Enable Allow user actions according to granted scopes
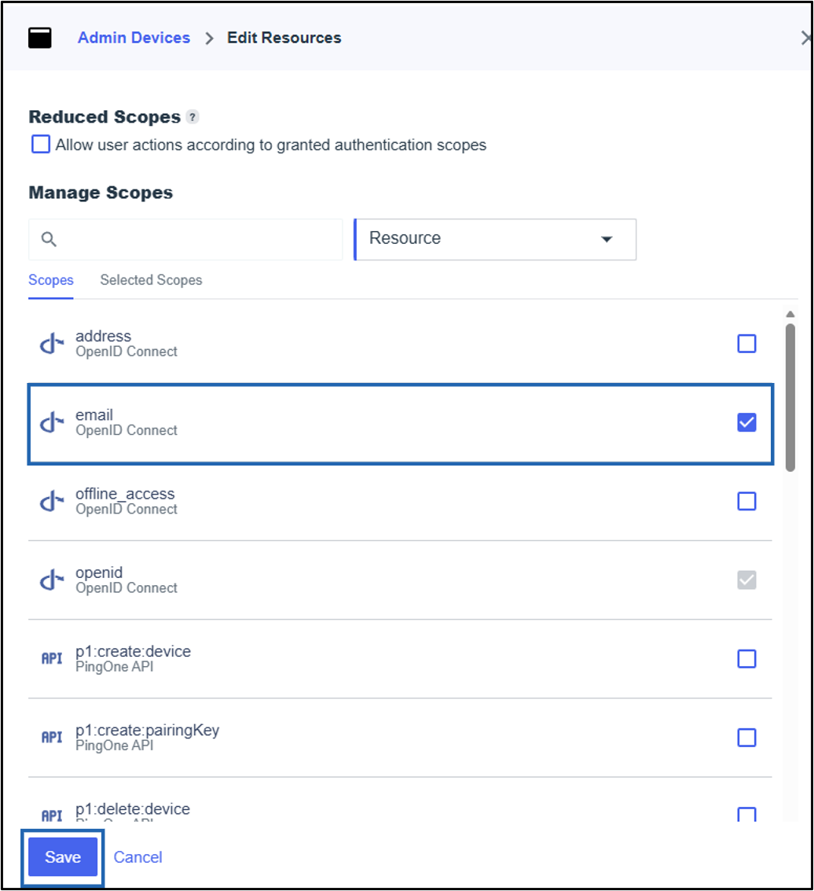Viewport: 814px width, 891px height. click(x=40, y=144)
